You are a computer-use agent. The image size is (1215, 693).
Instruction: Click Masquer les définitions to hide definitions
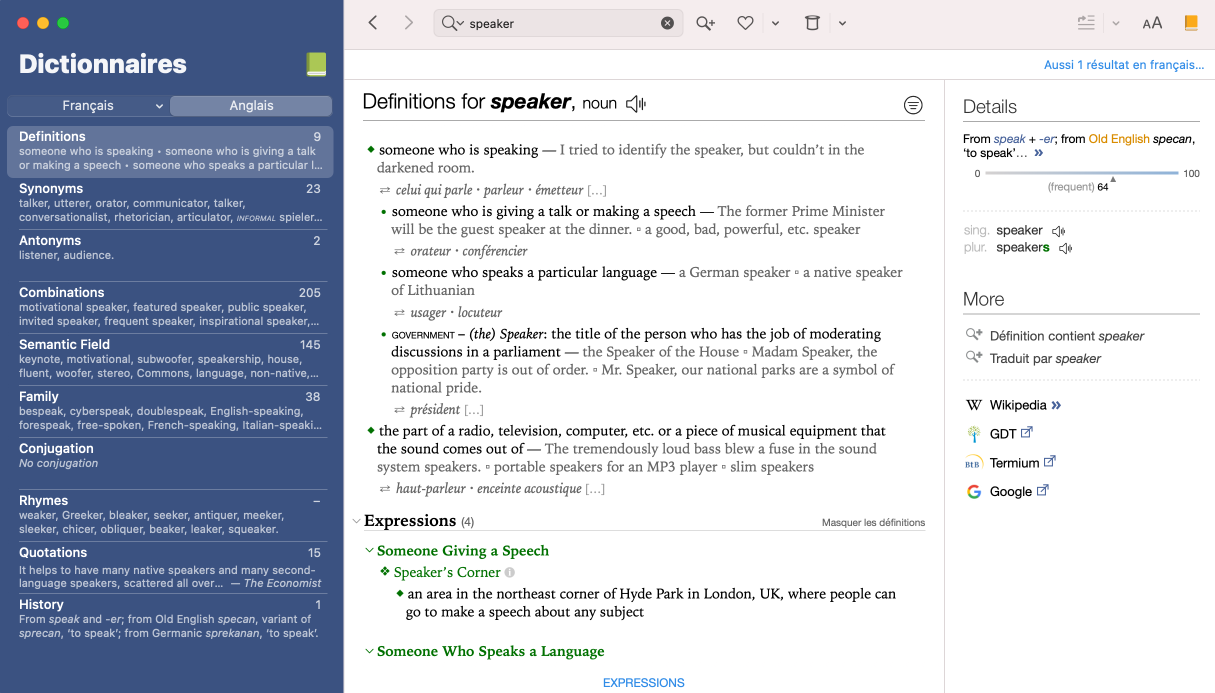coord(876,522)
